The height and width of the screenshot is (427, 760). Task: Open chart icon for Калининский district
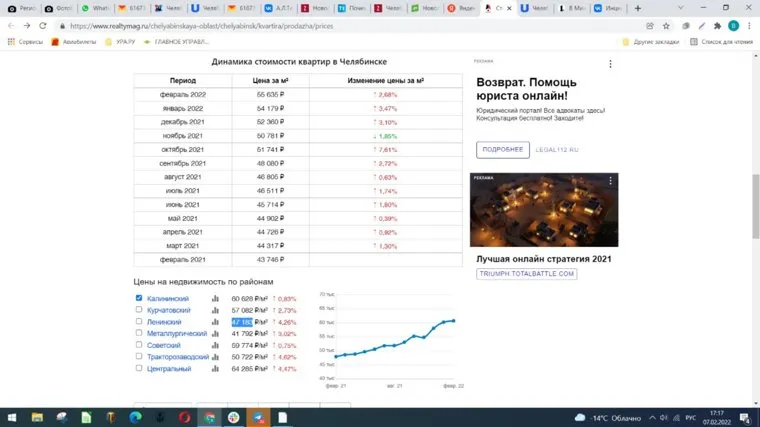215,299
